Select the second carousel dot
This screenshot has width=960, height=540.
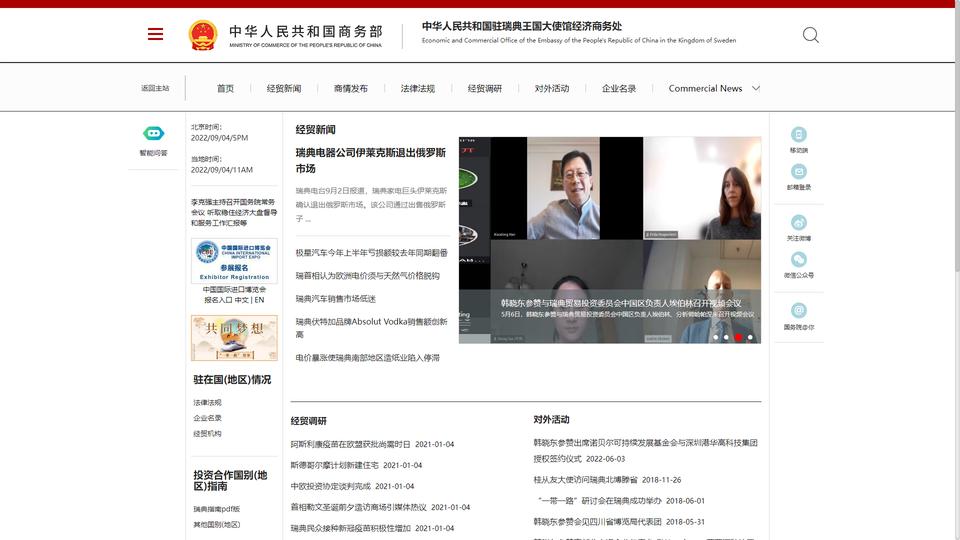pyautogui.click(x=726, y=337)
